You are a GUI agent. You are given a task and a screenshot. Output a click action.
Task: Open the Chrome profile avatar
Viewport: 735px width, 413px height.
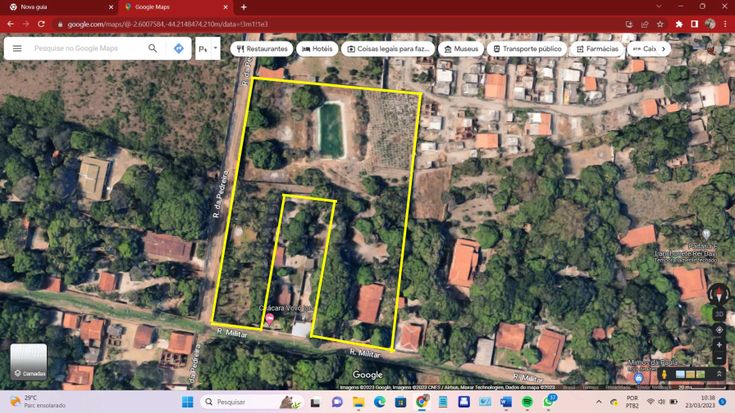click(x=710, y=24)
